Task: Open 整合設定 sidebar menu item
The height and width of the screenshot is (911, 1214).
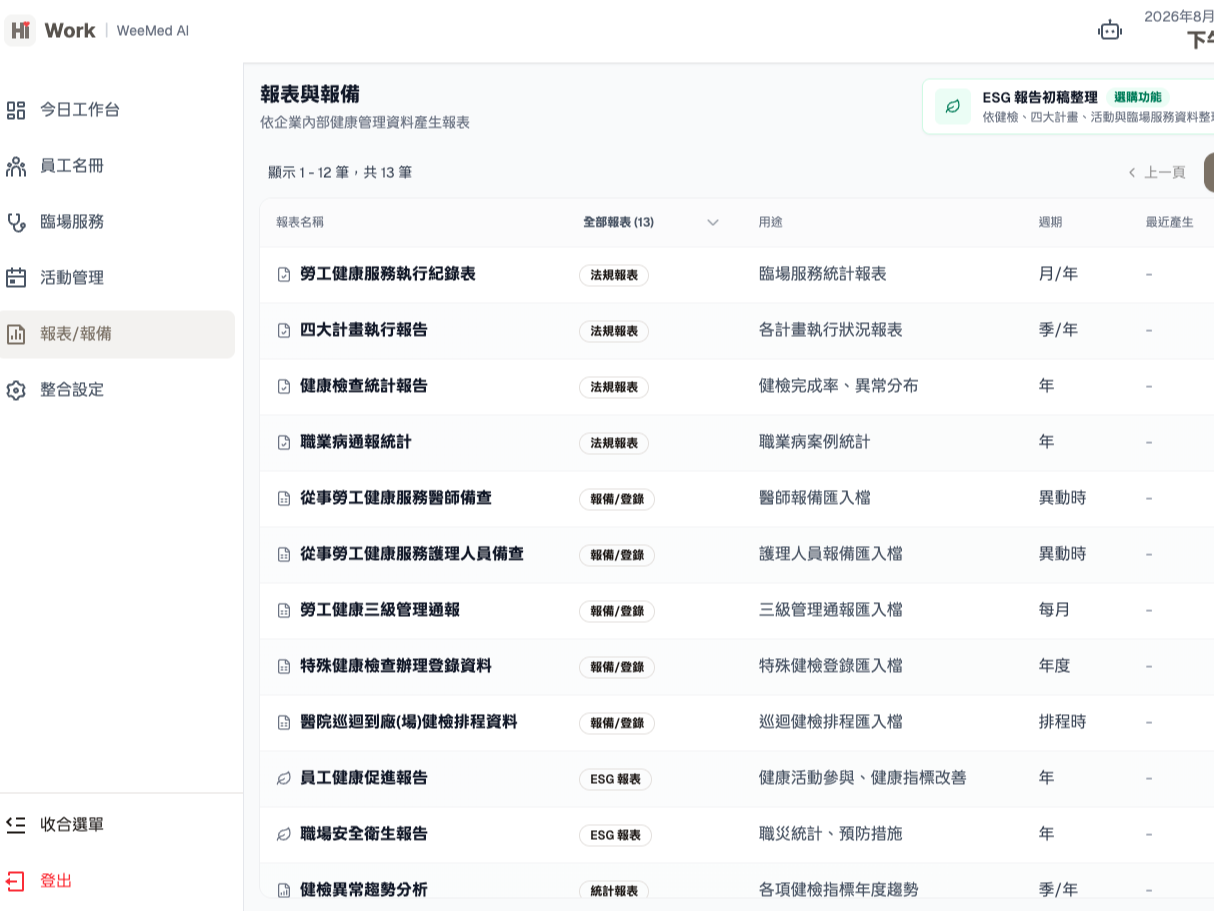Action: (118, 390)
